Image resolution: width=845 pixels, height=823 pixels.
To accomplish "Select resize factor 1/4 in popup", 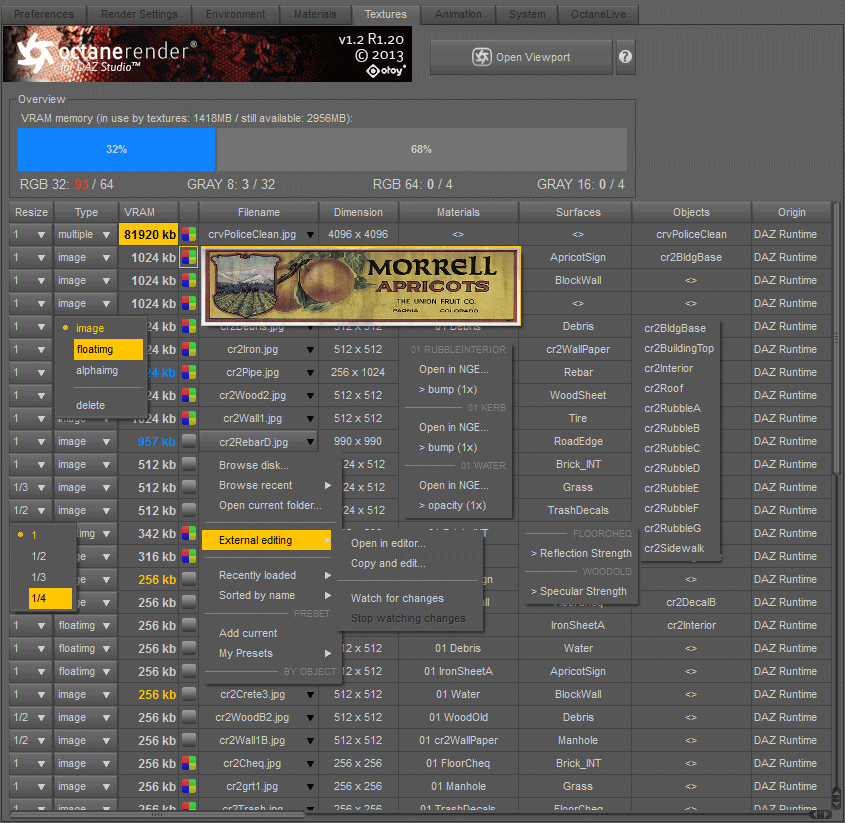I will point(50,598).
